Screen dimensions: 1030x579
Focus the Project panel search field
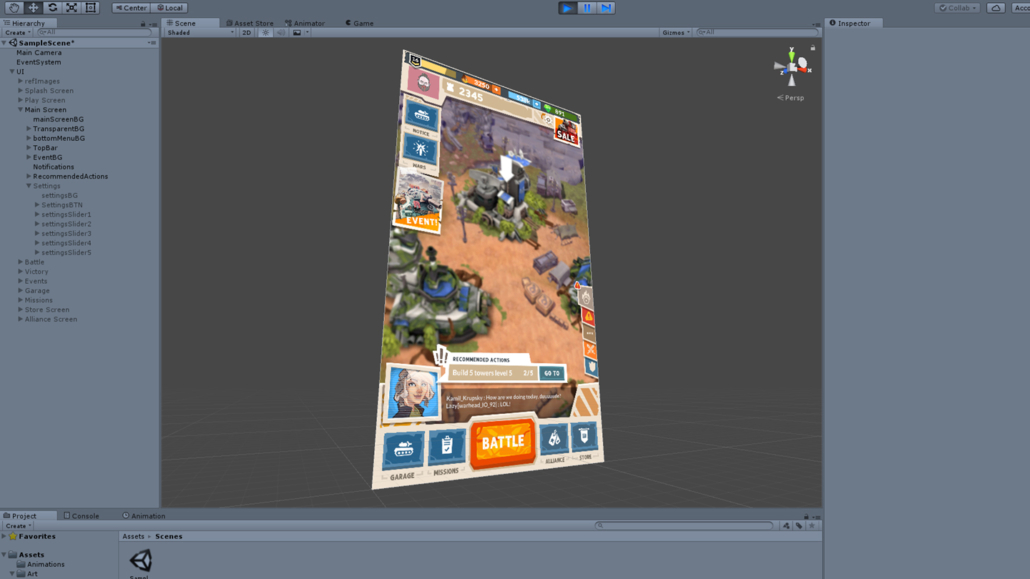[684, 526]
